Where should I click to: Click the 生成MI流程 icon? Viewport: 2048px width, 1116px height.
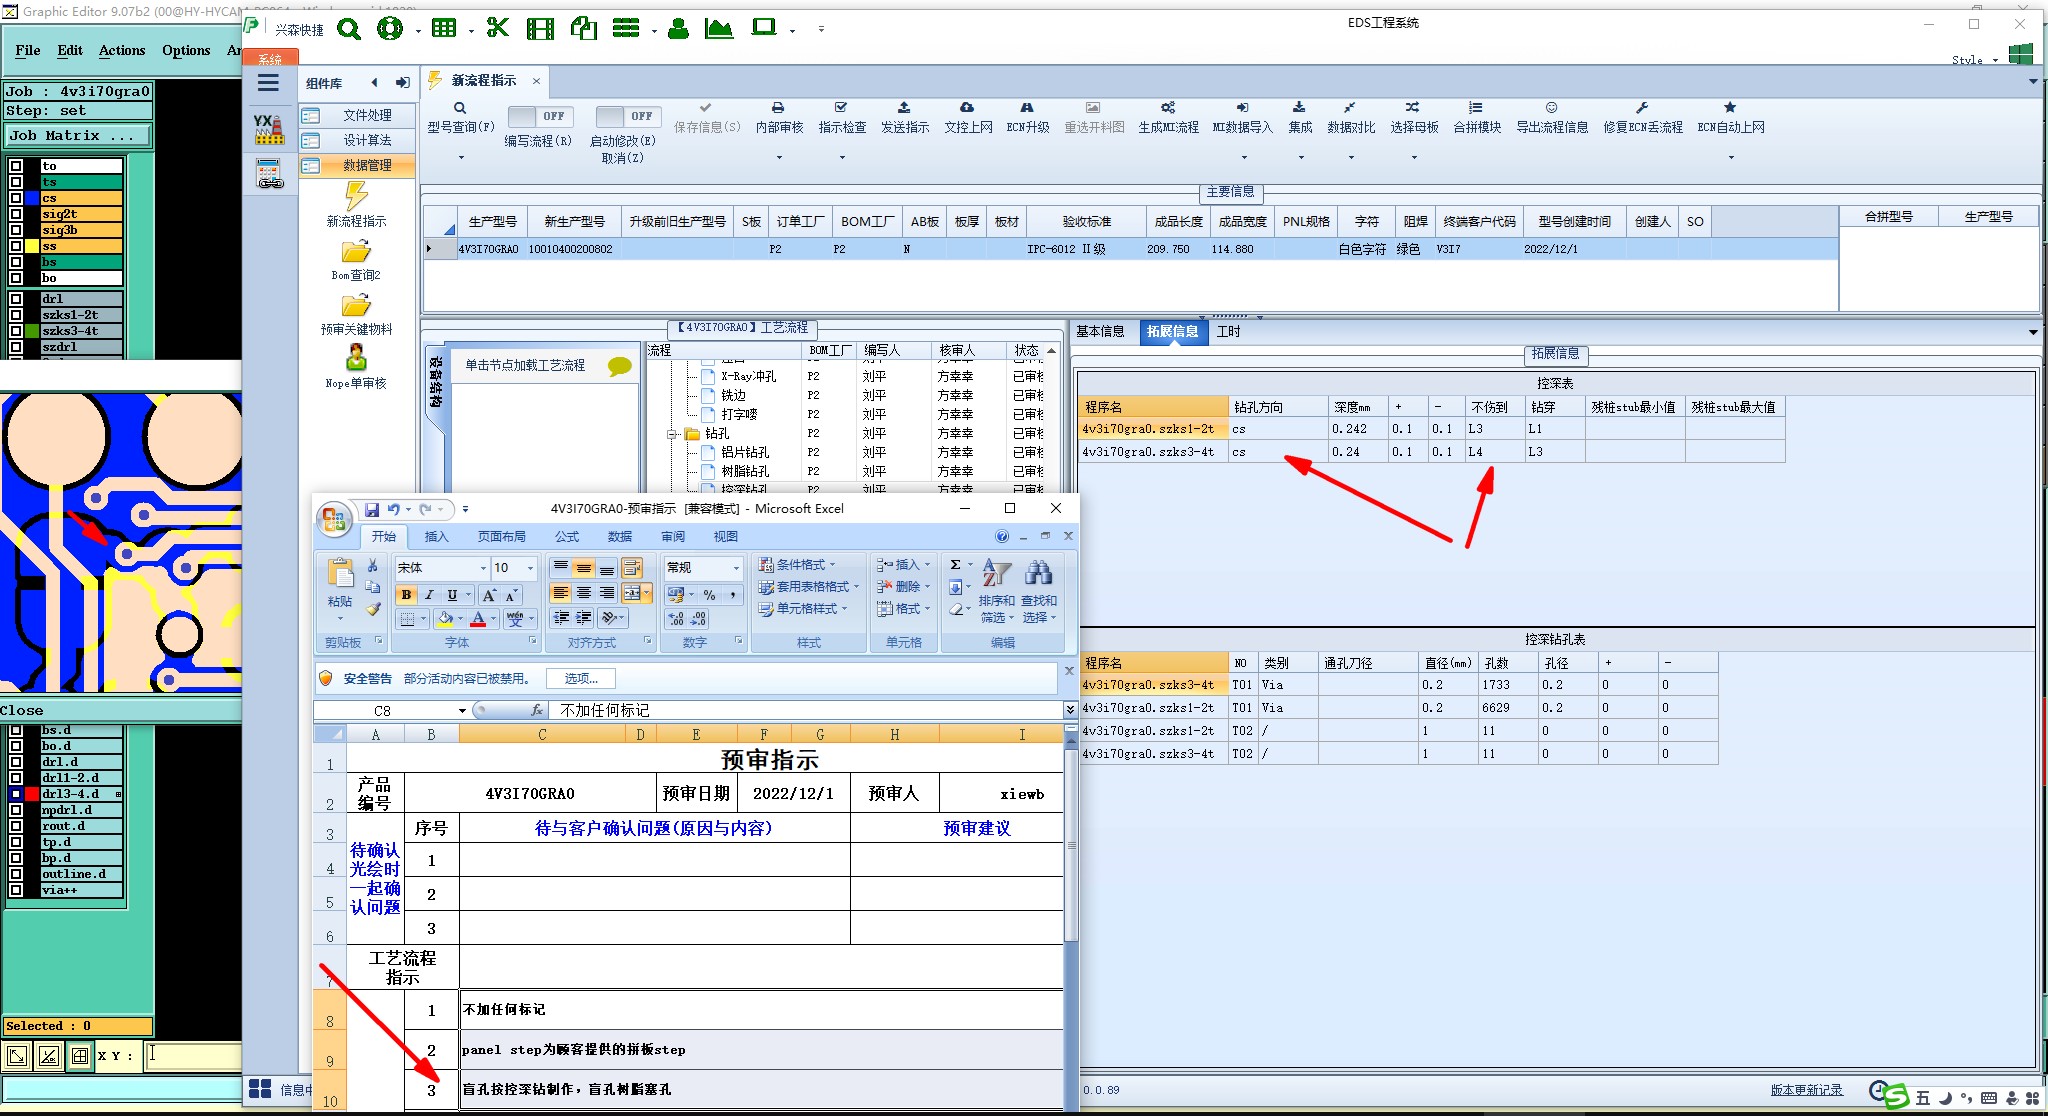pyautogui.click(x=1167, y=108)
